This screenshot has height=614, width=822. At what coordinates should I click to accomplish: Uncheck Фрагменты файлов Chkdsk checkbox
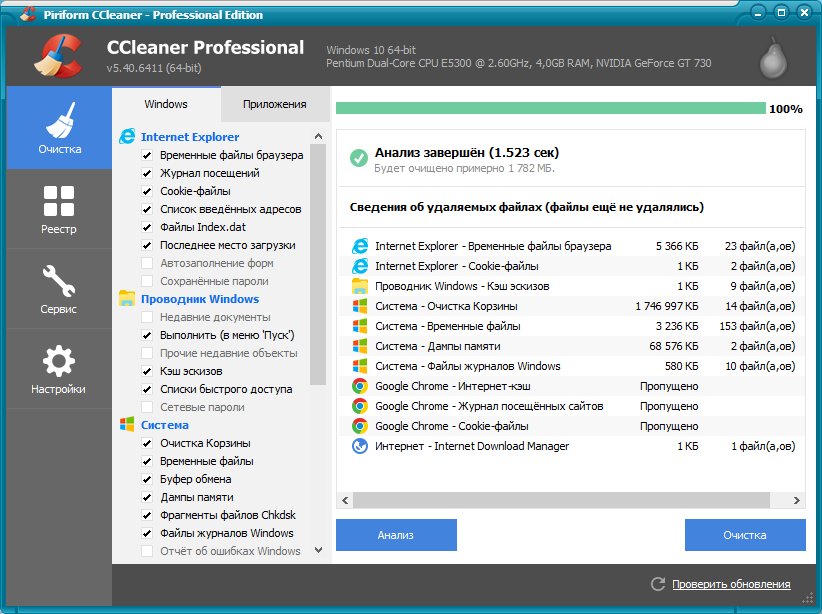[147, 515]
